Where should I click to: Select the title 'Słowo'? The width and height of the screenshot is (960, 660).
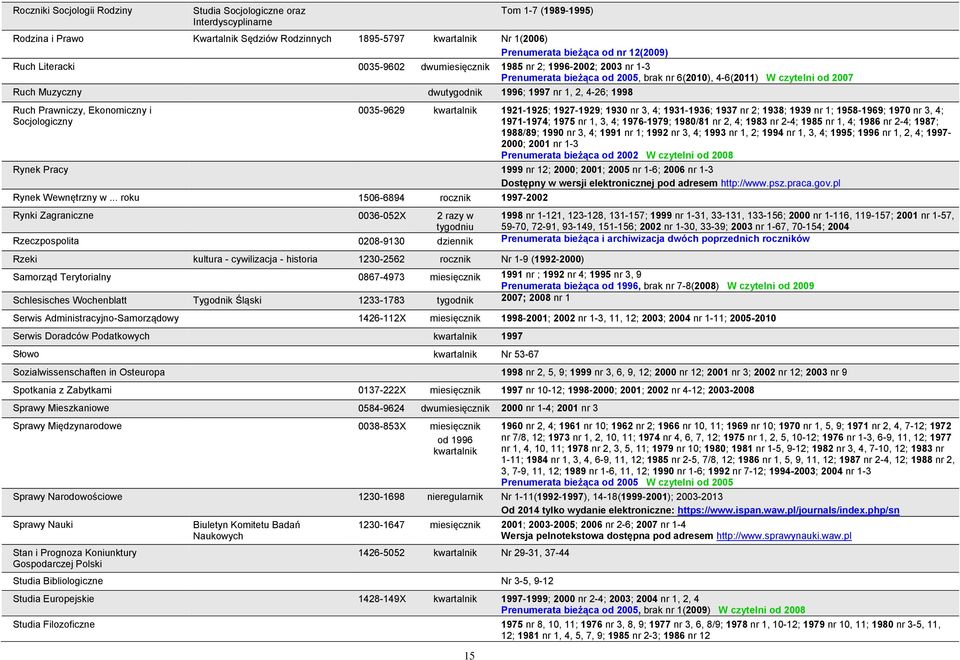(26, 354)
